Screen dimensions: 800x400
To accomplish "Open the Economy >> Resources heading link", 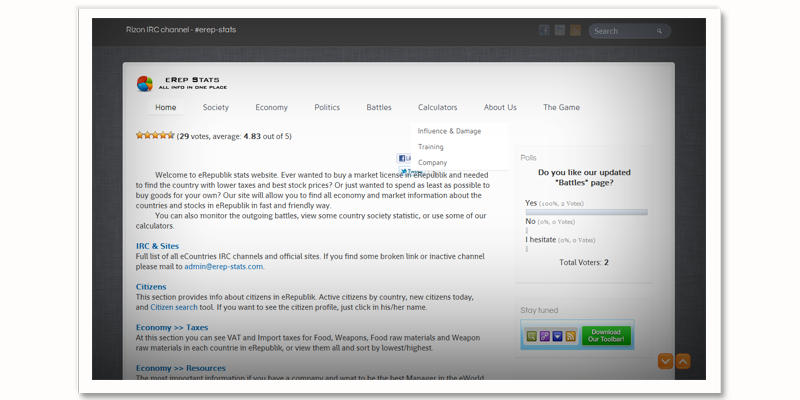I will point(181,368).
